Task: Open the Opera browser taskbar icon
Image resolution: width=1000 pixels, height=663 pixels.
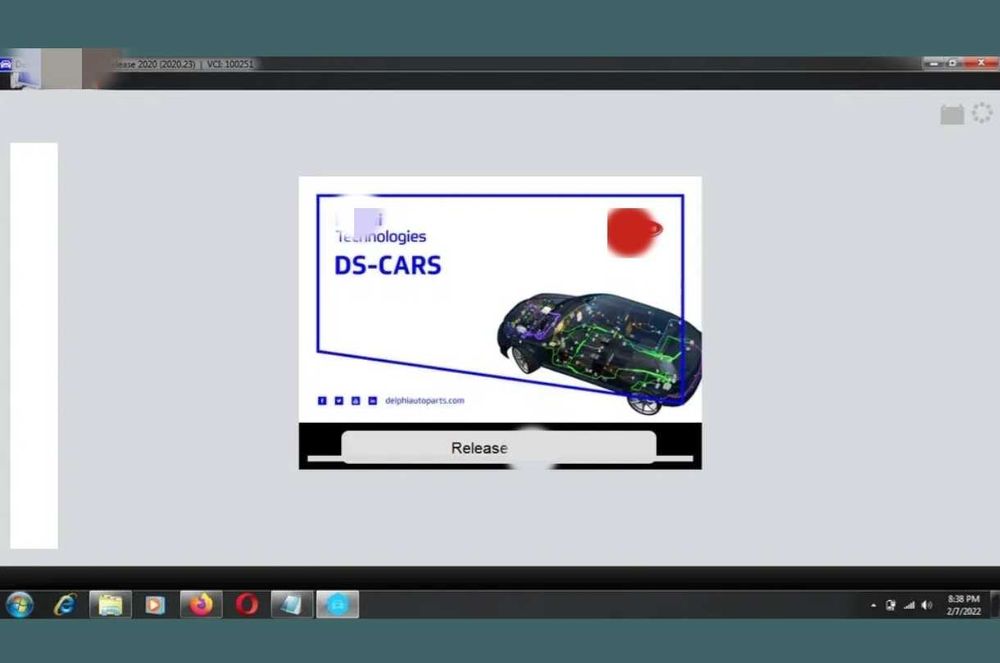Action: point(246,604)
